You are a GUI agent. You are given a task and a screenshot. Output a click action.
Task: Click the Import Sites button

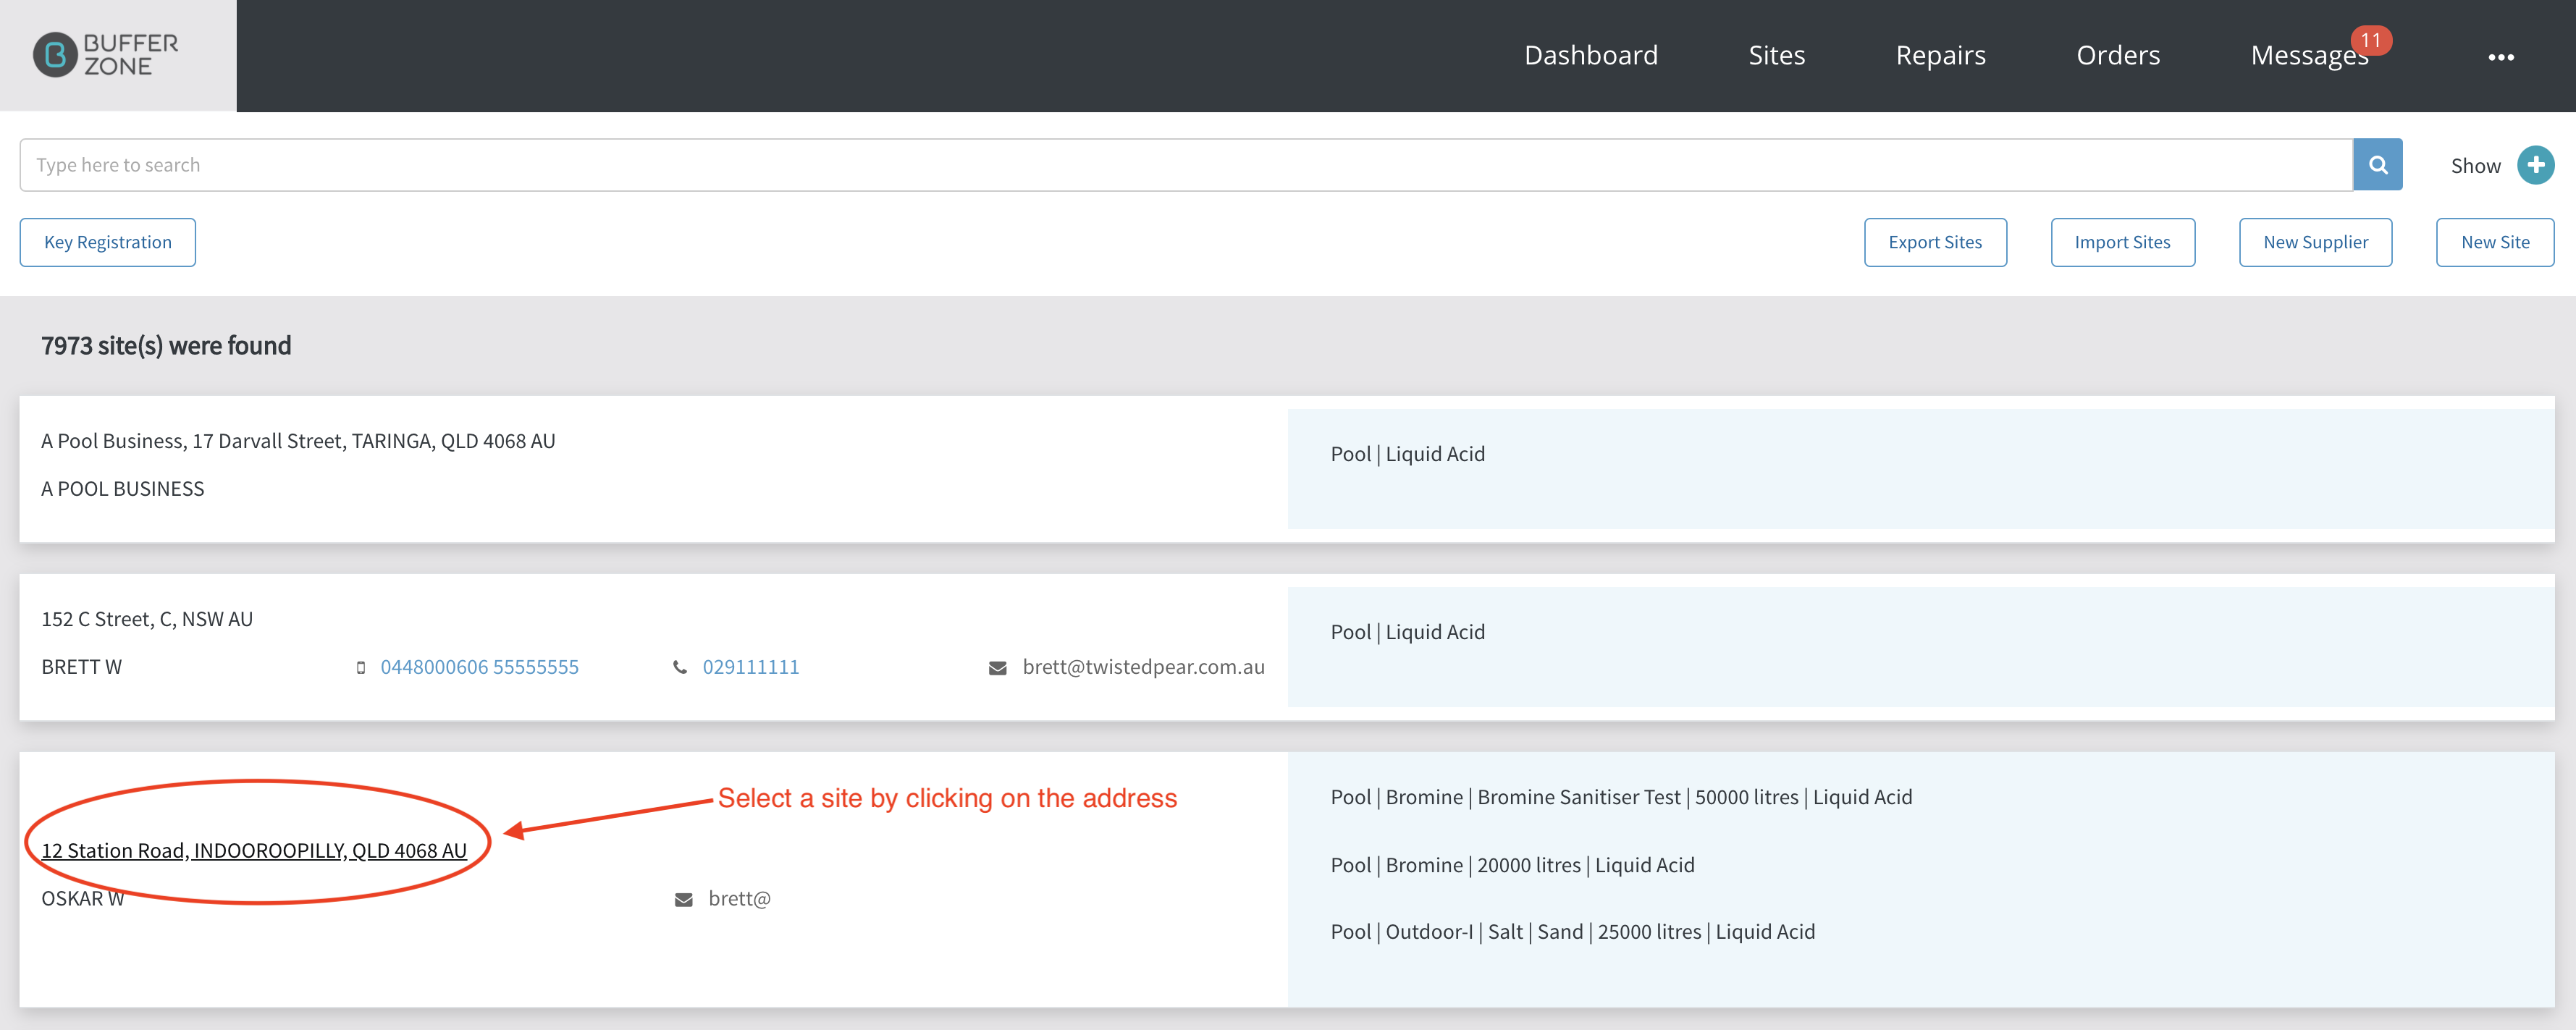tap(2122, 242)
